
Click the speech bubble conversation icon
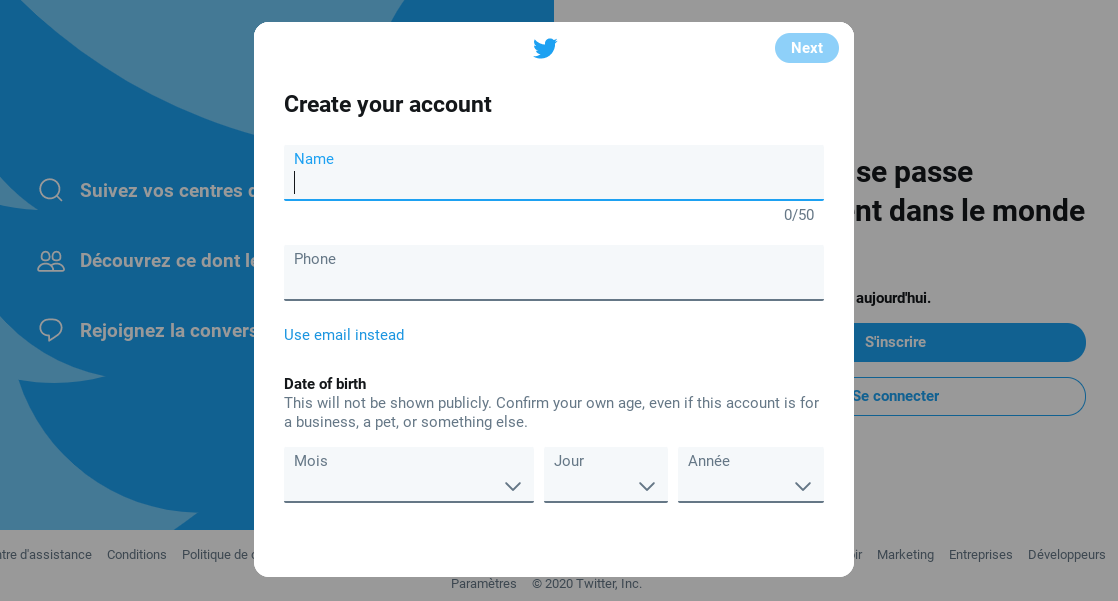point(50,330)
